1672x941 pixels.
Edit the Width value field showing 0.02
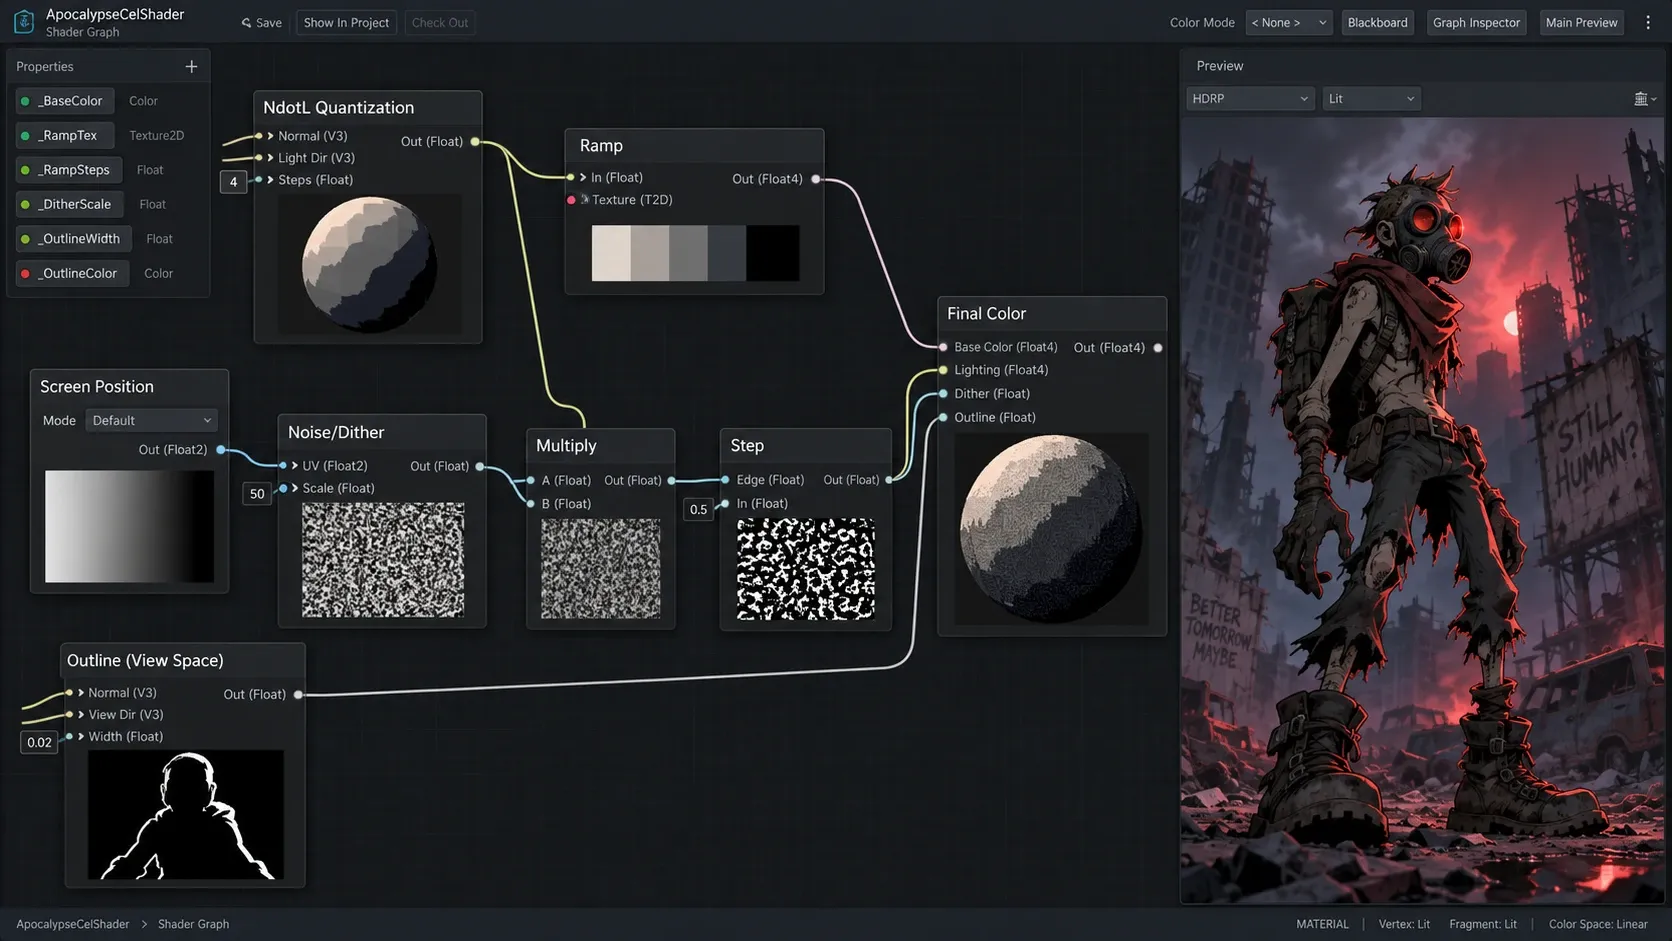39,742
